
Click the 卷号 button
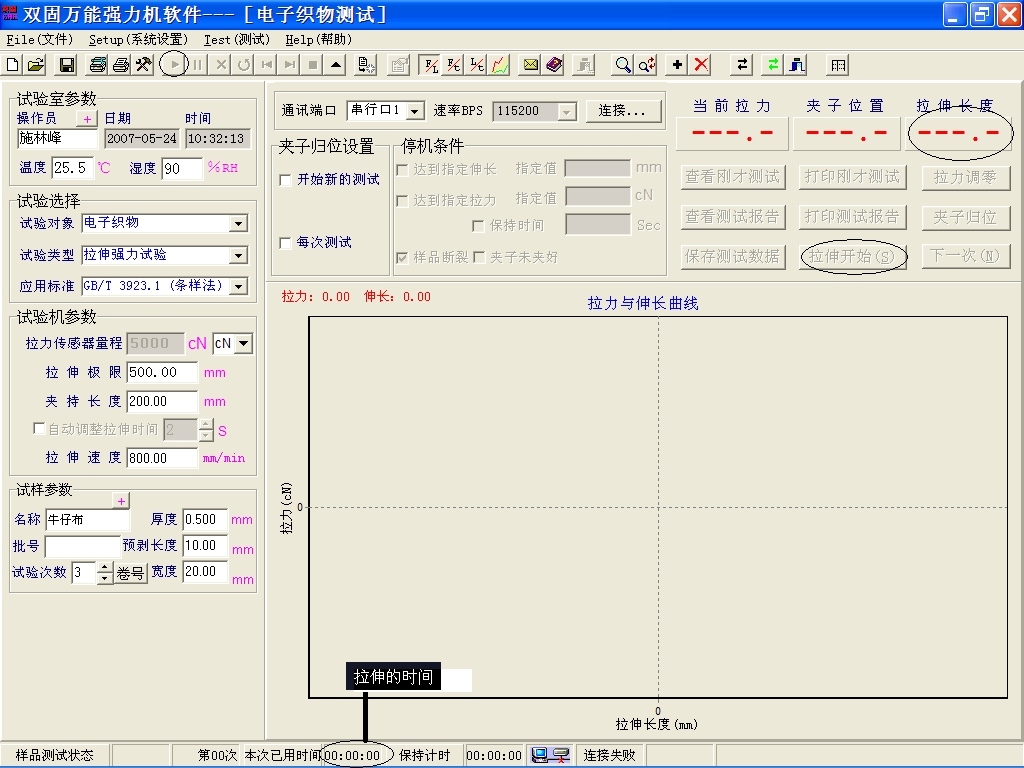(x=131, y=573)
